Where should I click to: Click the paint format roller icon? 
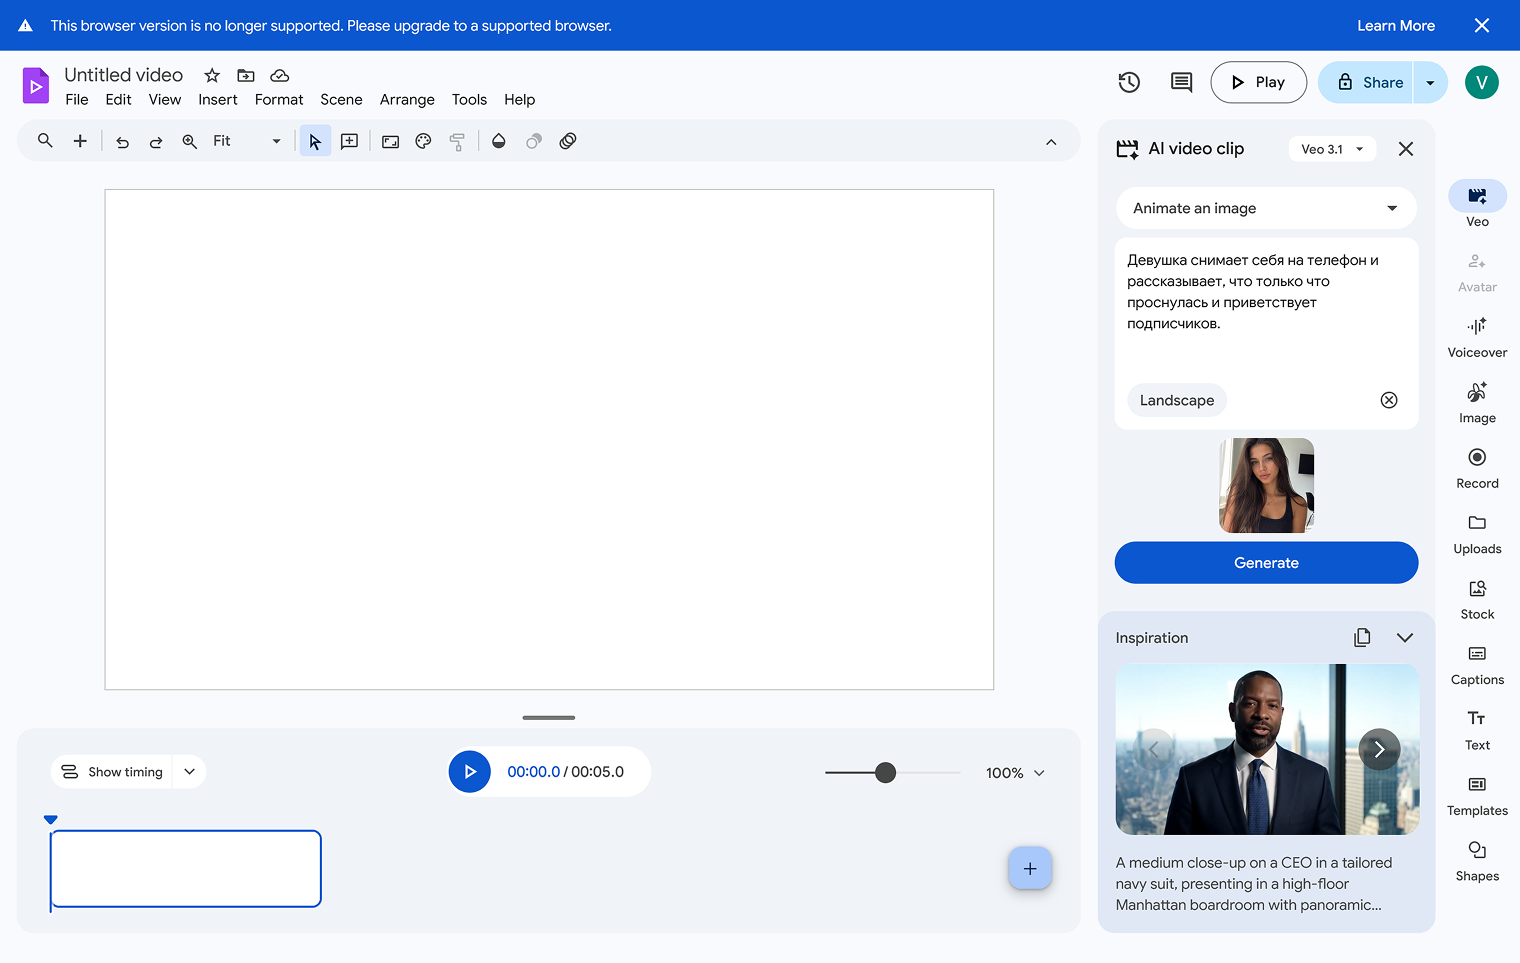coord(457,141)
